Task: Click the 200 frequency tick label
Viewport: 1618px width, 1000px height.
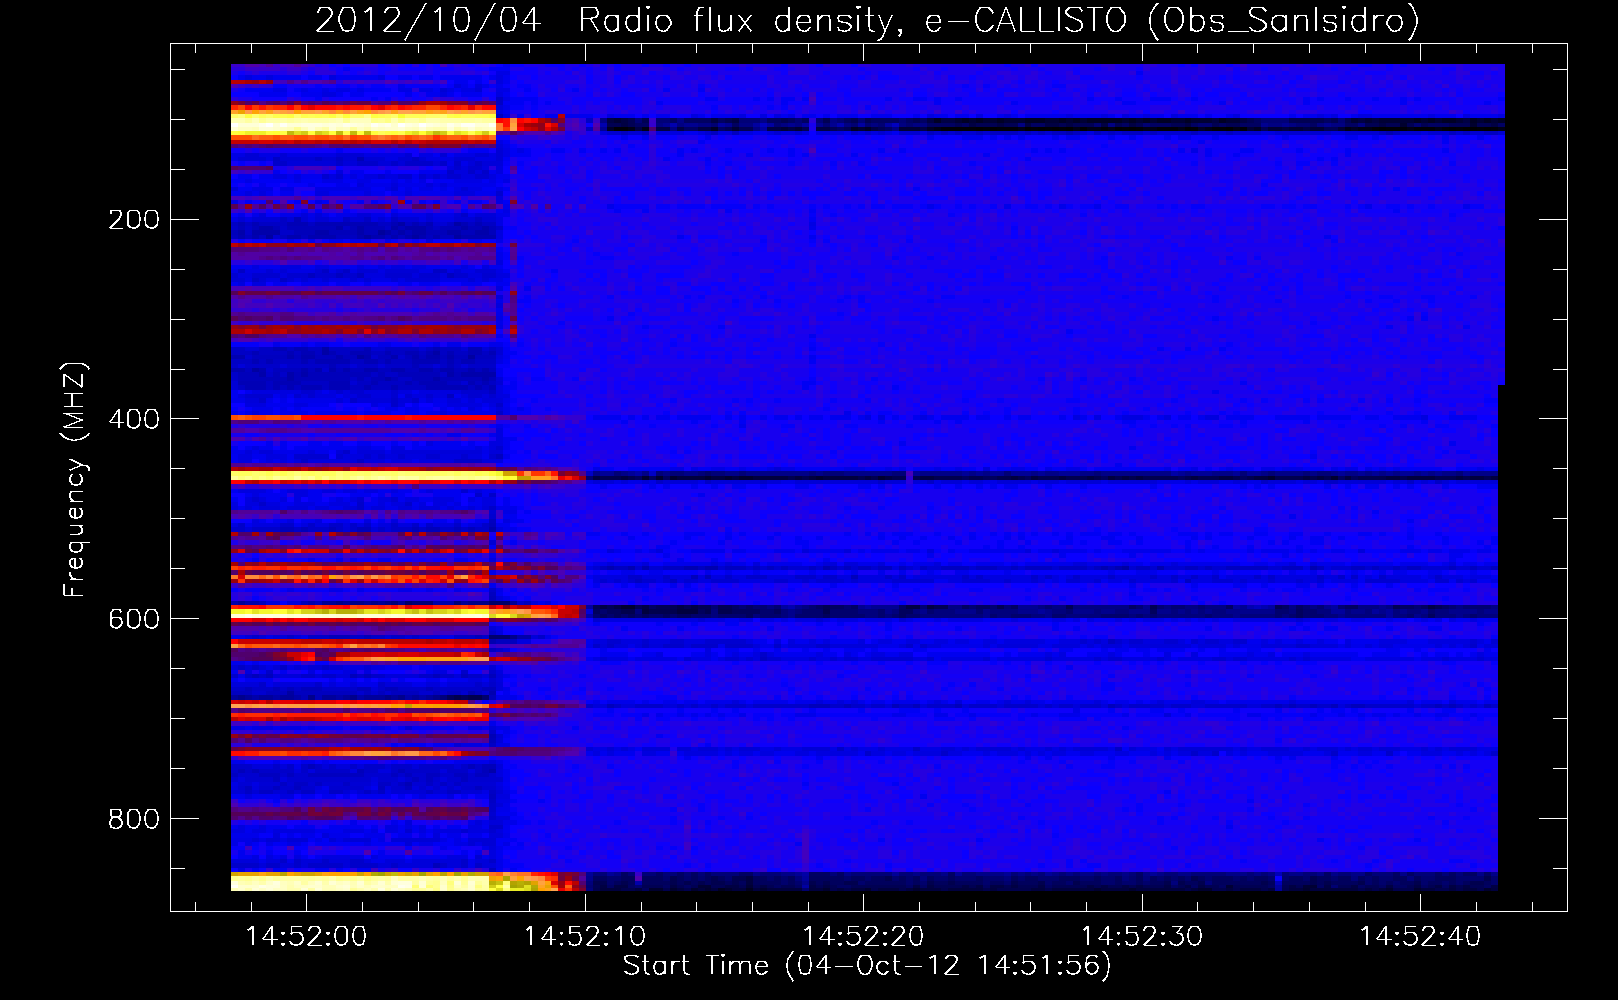Action: pos(134,220)
